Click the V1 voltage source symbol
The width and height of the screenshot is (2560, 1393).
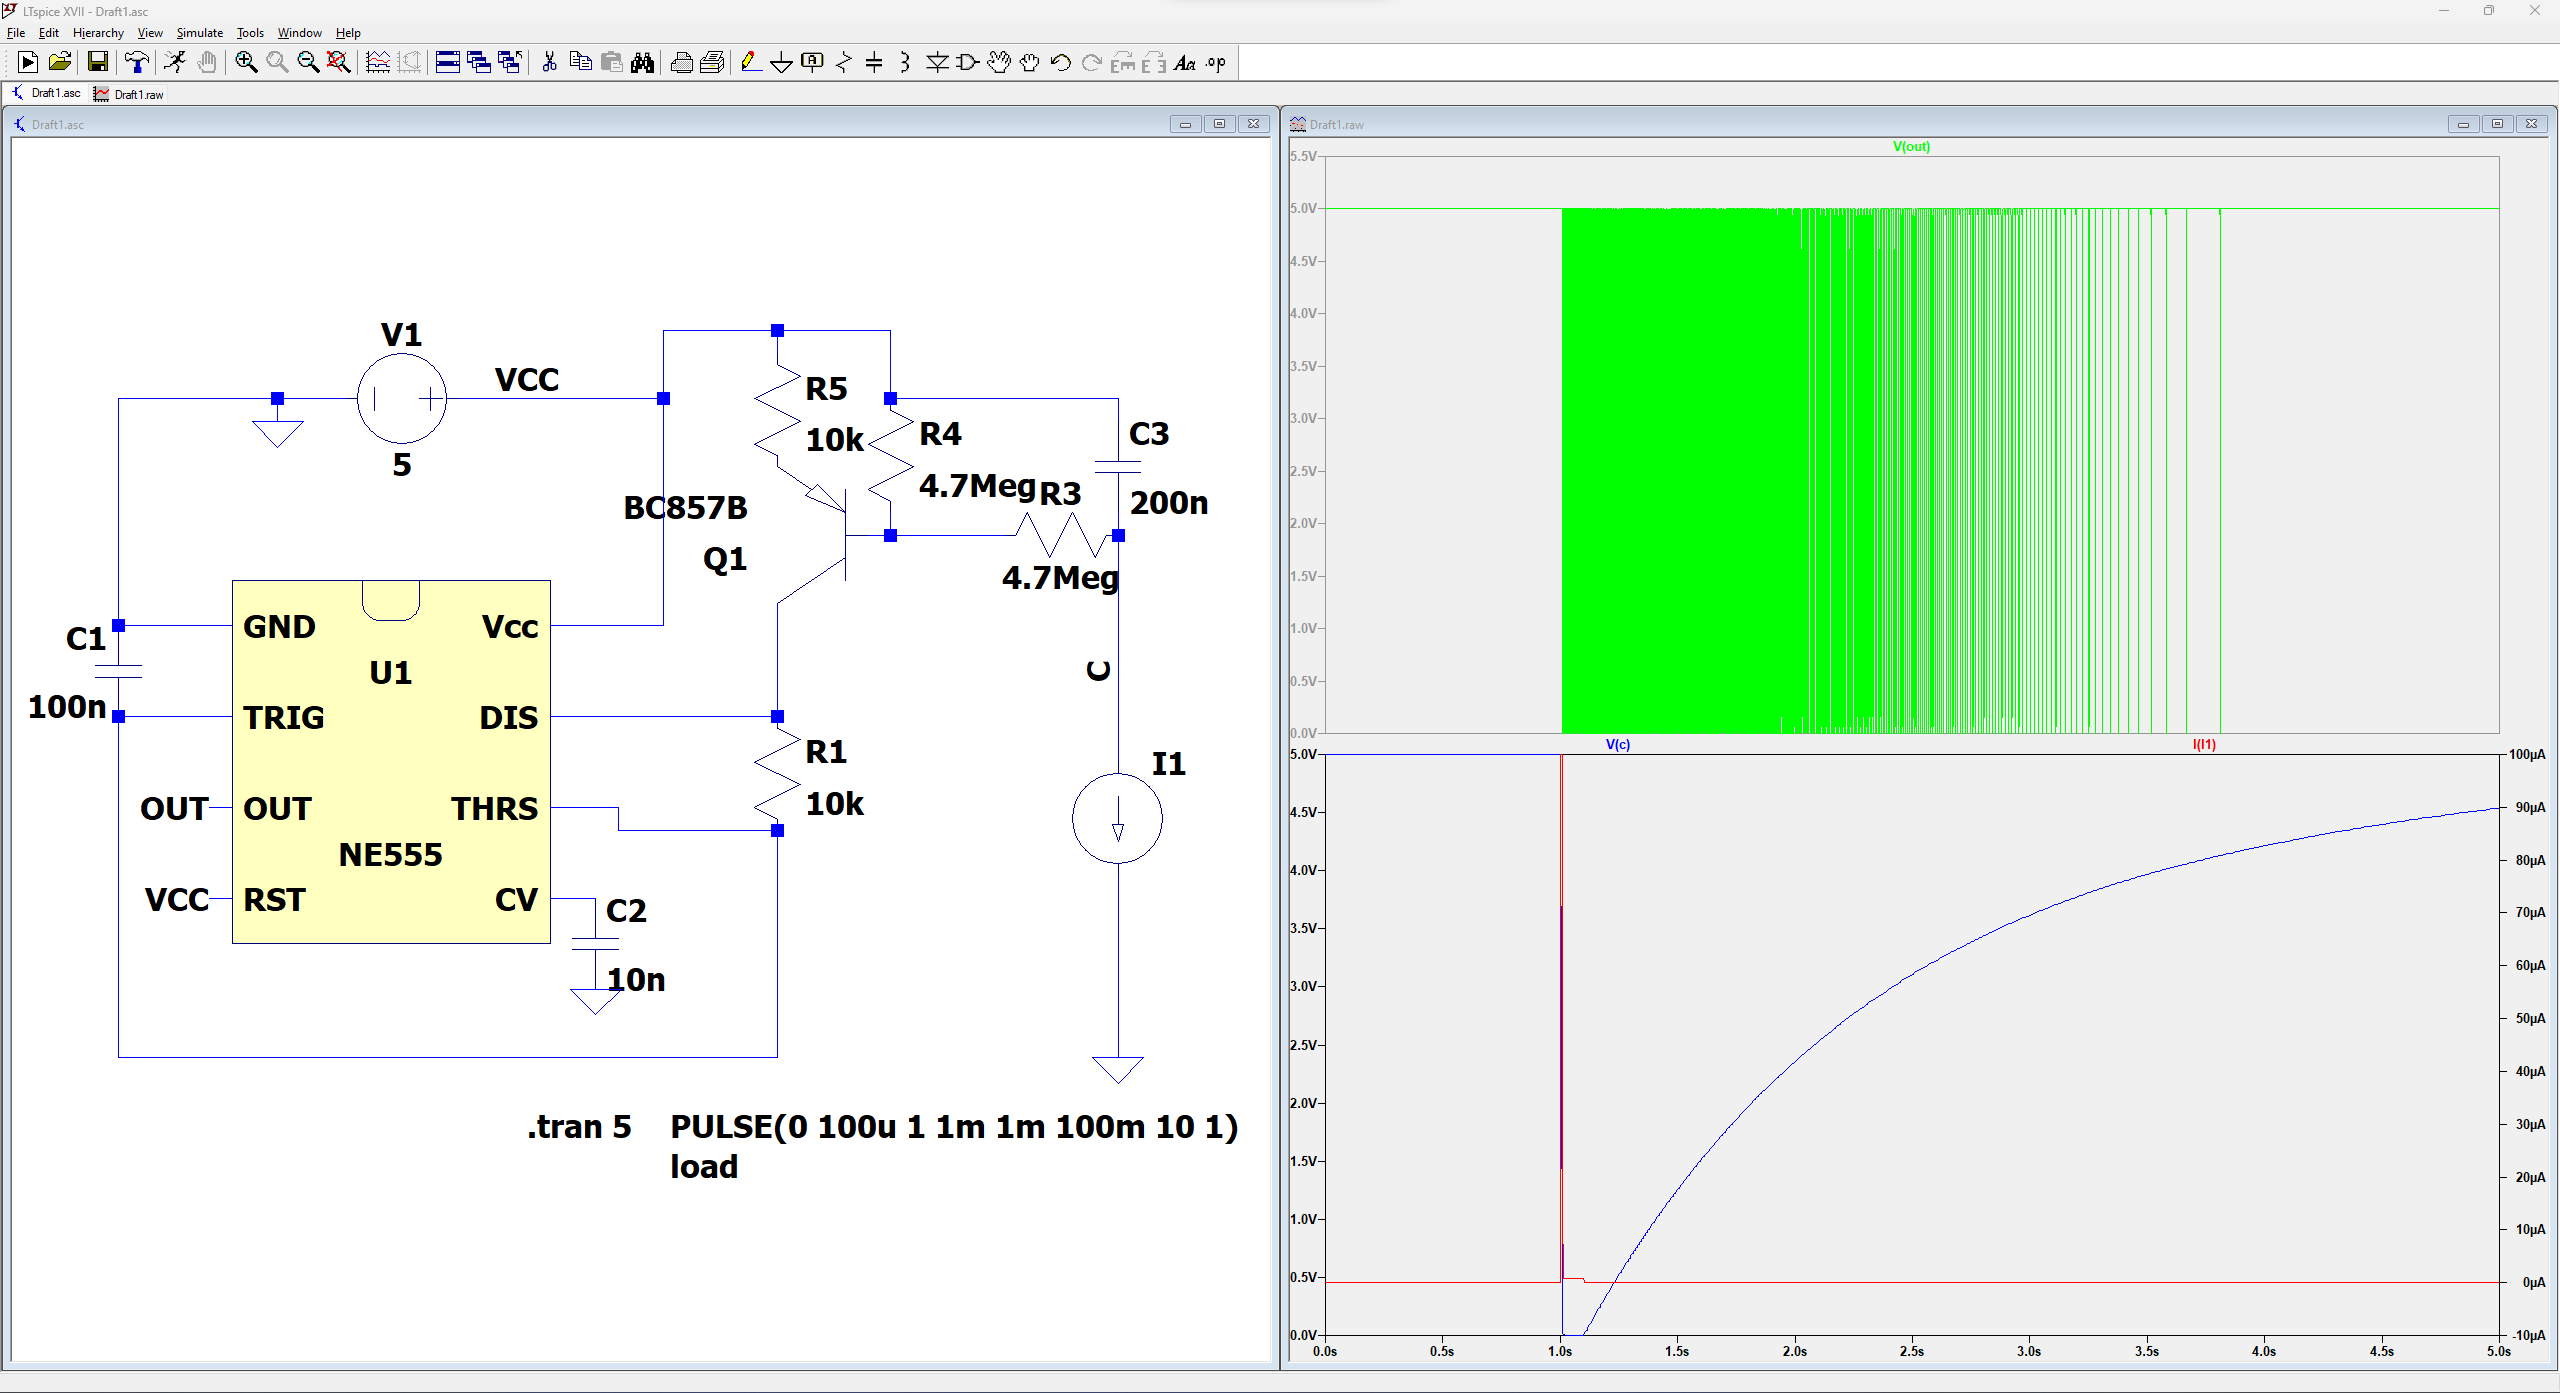(x=402, y=398)
